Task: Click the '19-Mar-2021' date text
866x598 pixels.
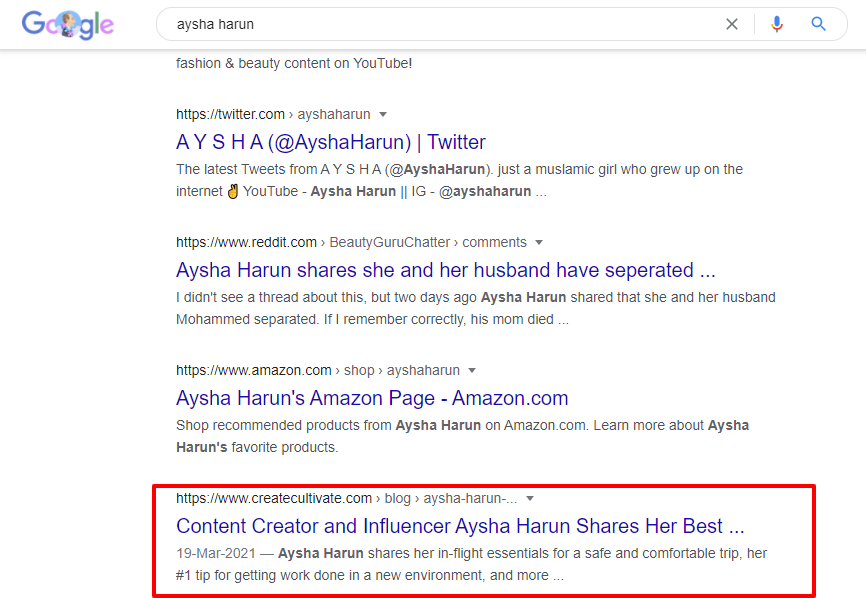Action: pos(216,553)
